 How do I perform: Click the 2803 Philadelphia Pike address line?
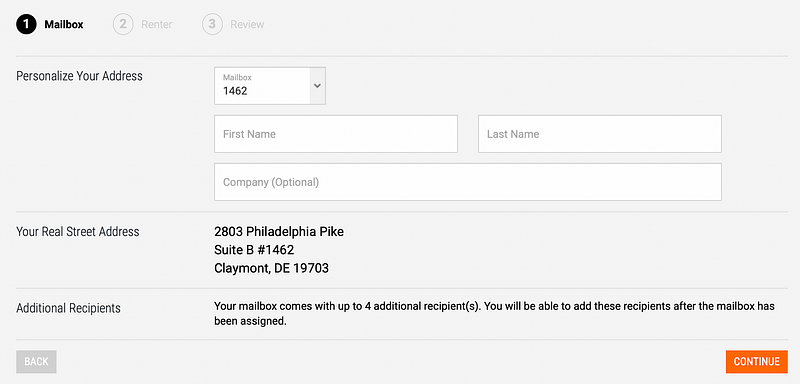pos(279,232)
